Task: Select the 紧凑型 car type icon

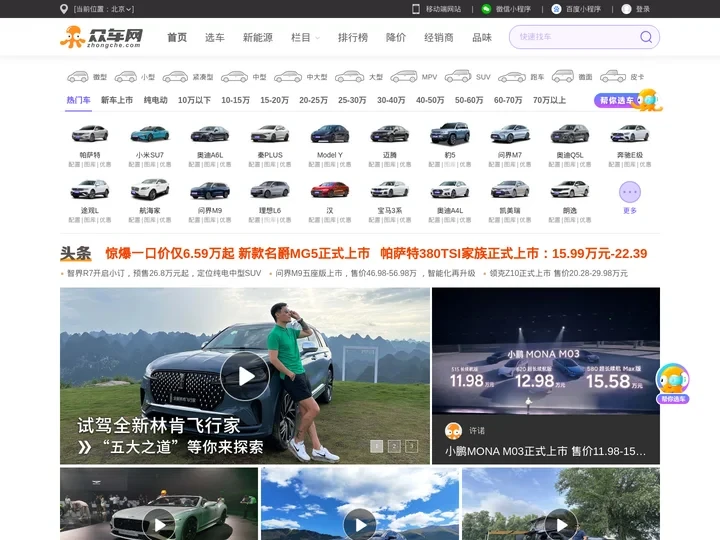Action: [x=175, y=77]
